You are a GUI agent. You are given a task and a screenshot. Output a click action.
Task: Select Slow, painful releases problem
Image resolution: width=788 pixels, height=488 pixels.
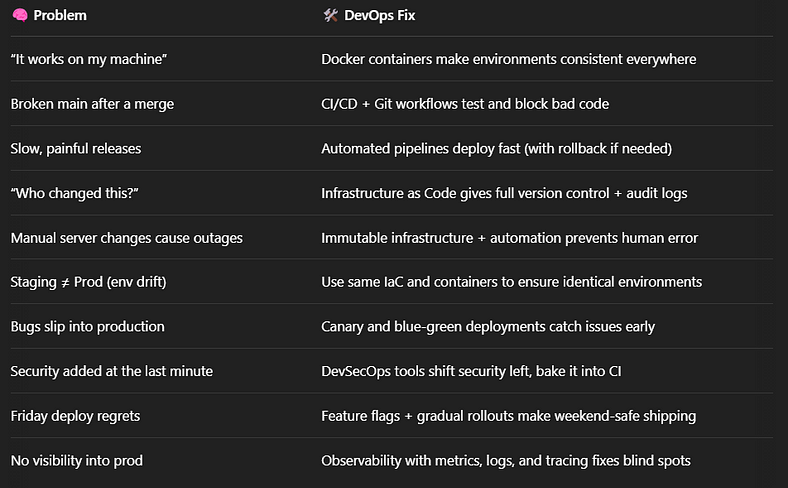pyautogui.click(x=76, y=149)
